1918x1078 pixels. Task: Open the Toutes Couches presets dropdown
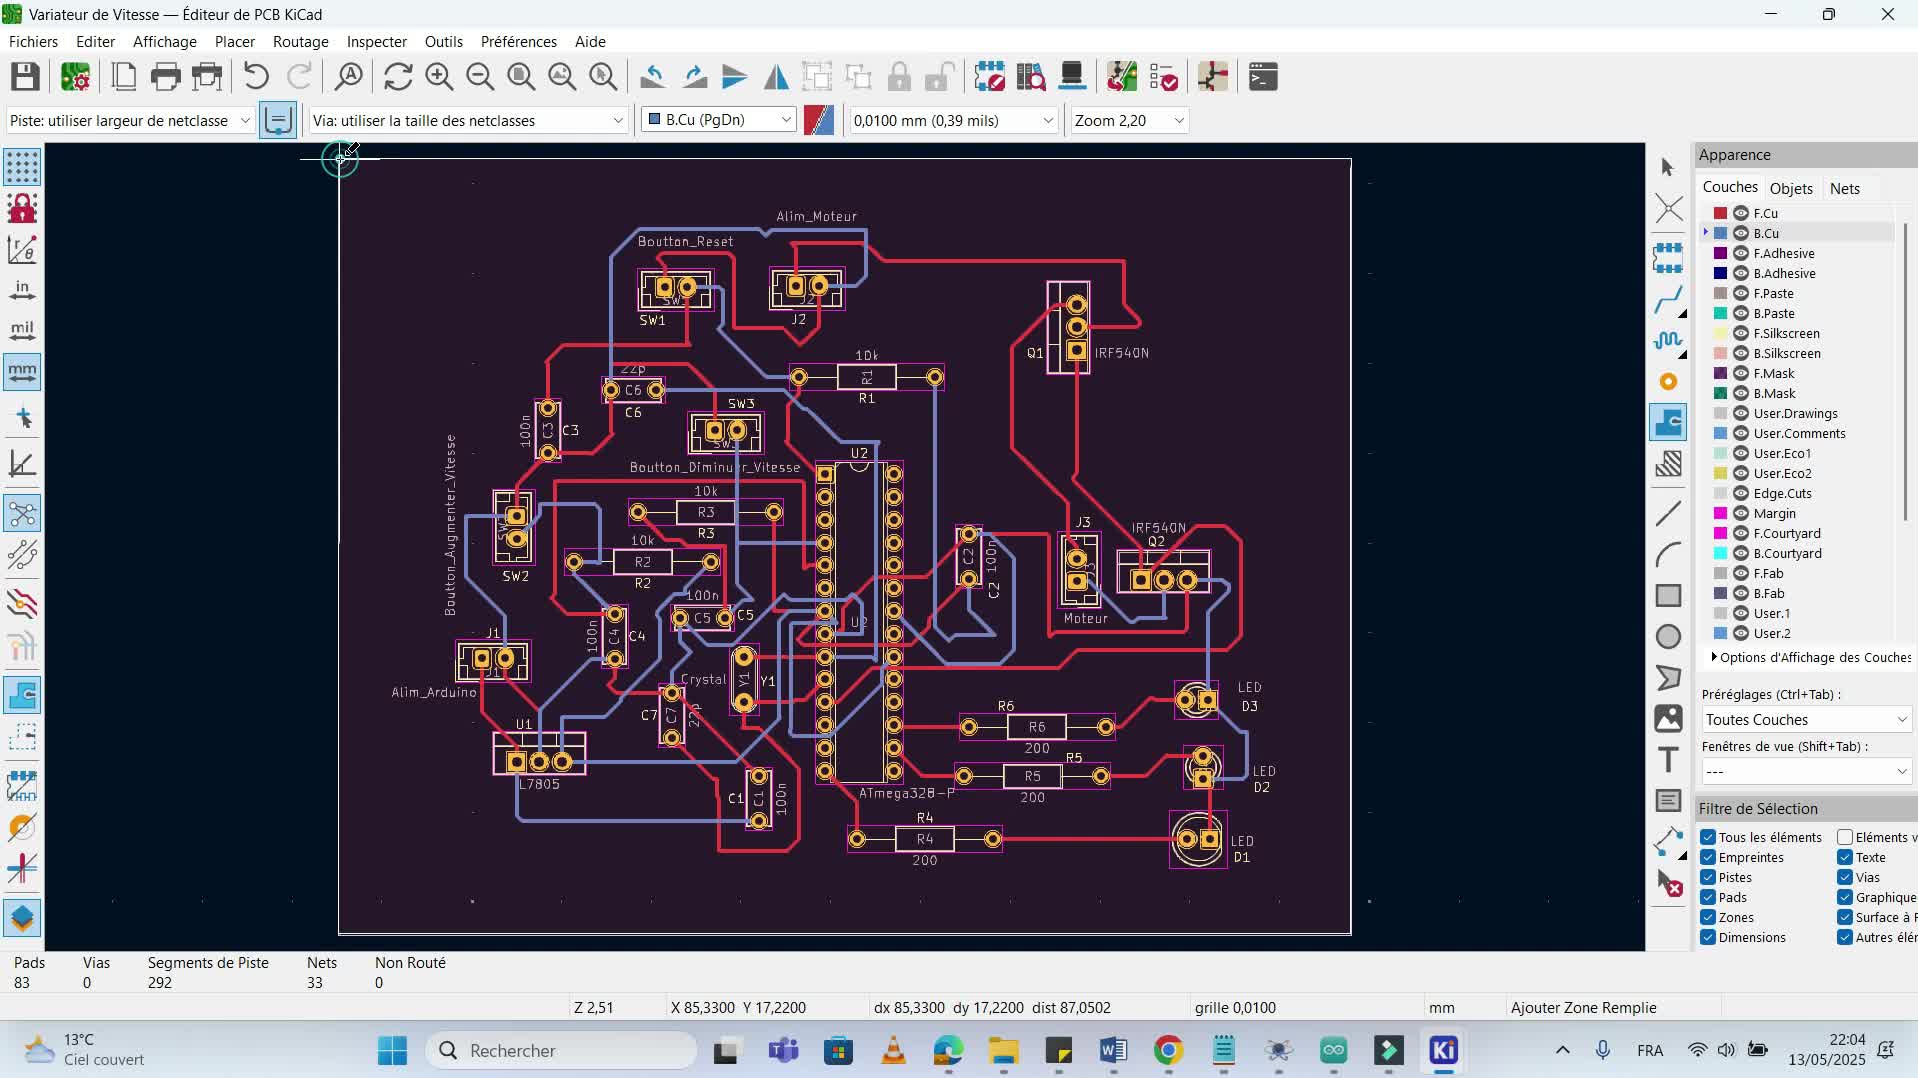pyautogui.click(x=1806, y=720)
